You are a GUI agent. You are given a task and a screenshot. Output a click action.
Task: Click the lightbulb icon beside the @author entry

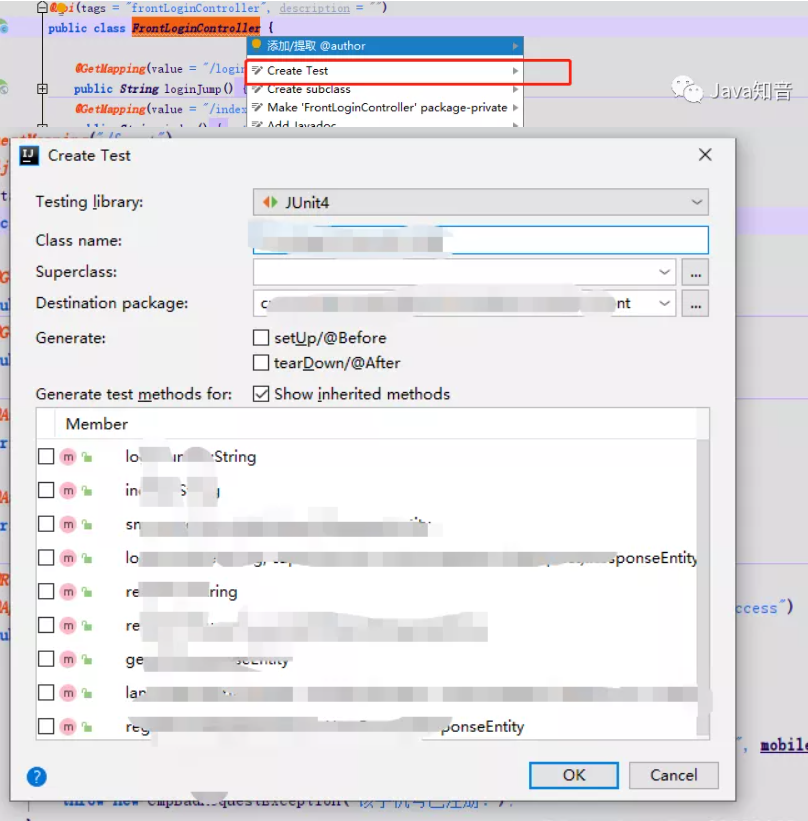click(256, 45)
